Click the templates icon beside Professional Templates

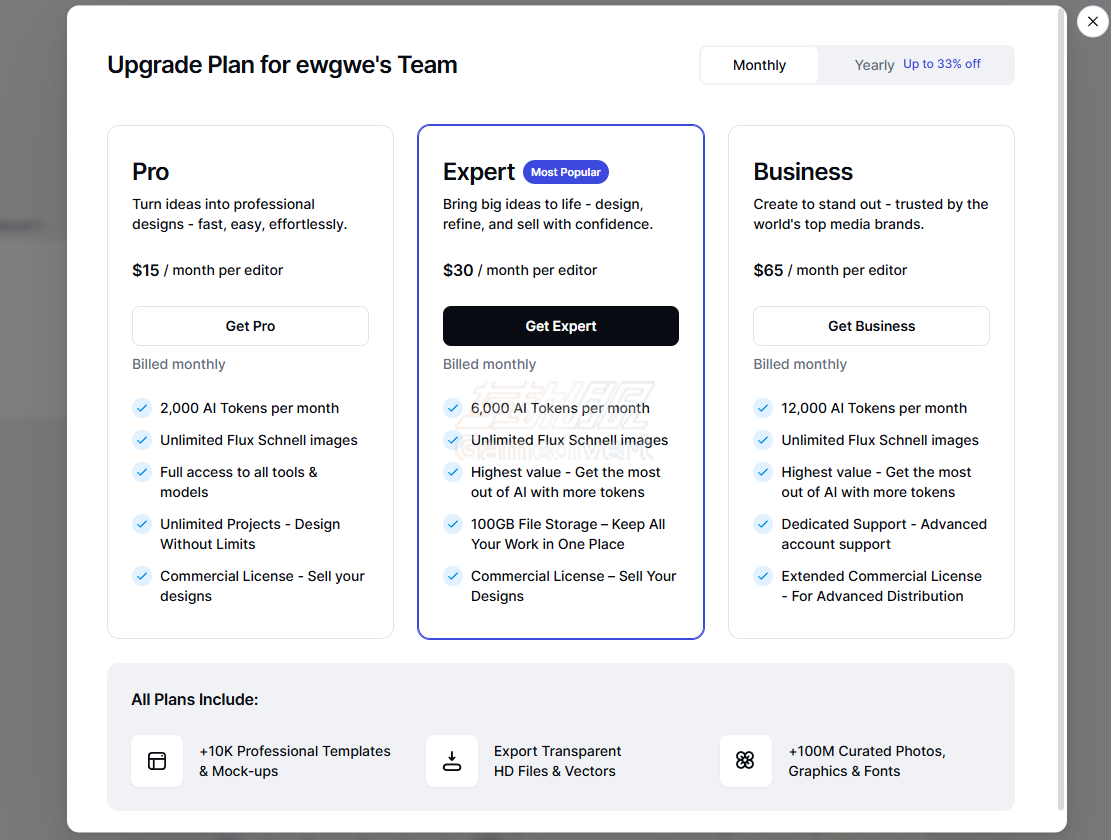click(x=157, y=761)
